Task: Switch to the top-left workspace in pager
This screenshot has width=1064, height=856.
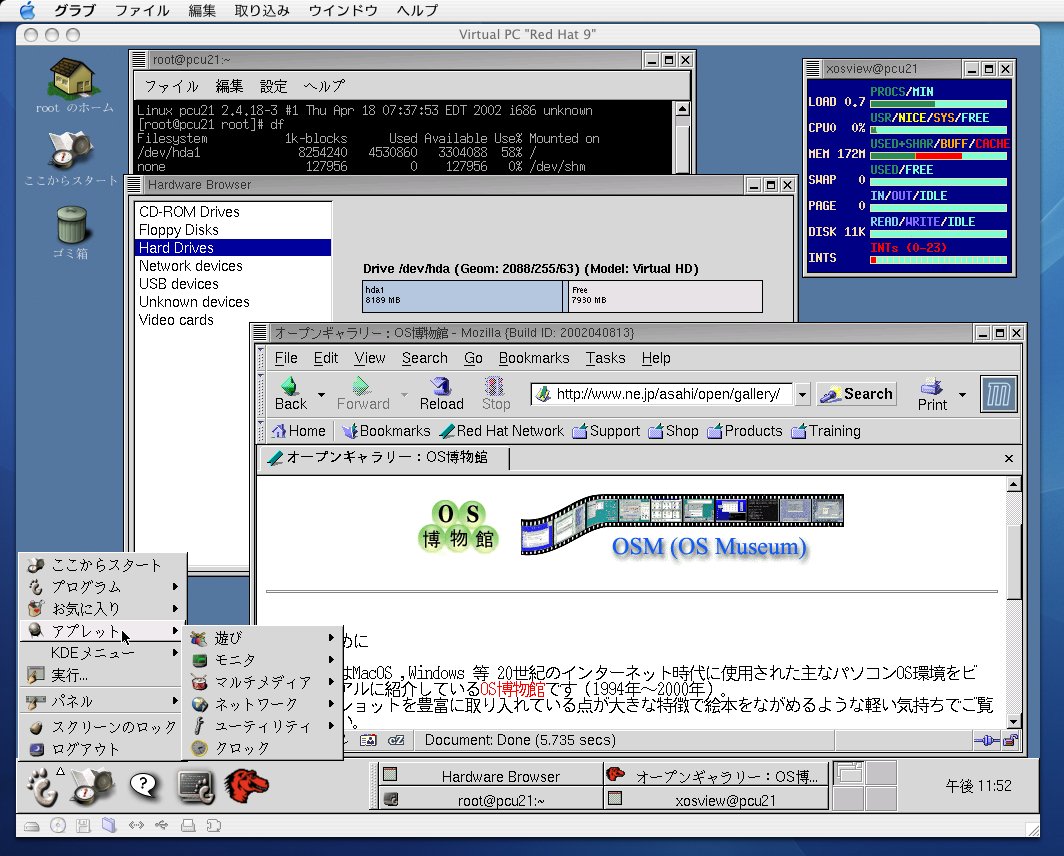Action: 848,773
